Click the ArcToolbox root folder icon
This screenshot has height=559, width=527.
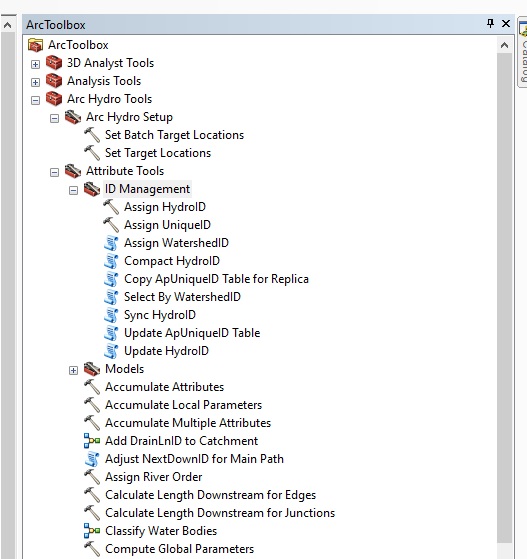[35, 45]
